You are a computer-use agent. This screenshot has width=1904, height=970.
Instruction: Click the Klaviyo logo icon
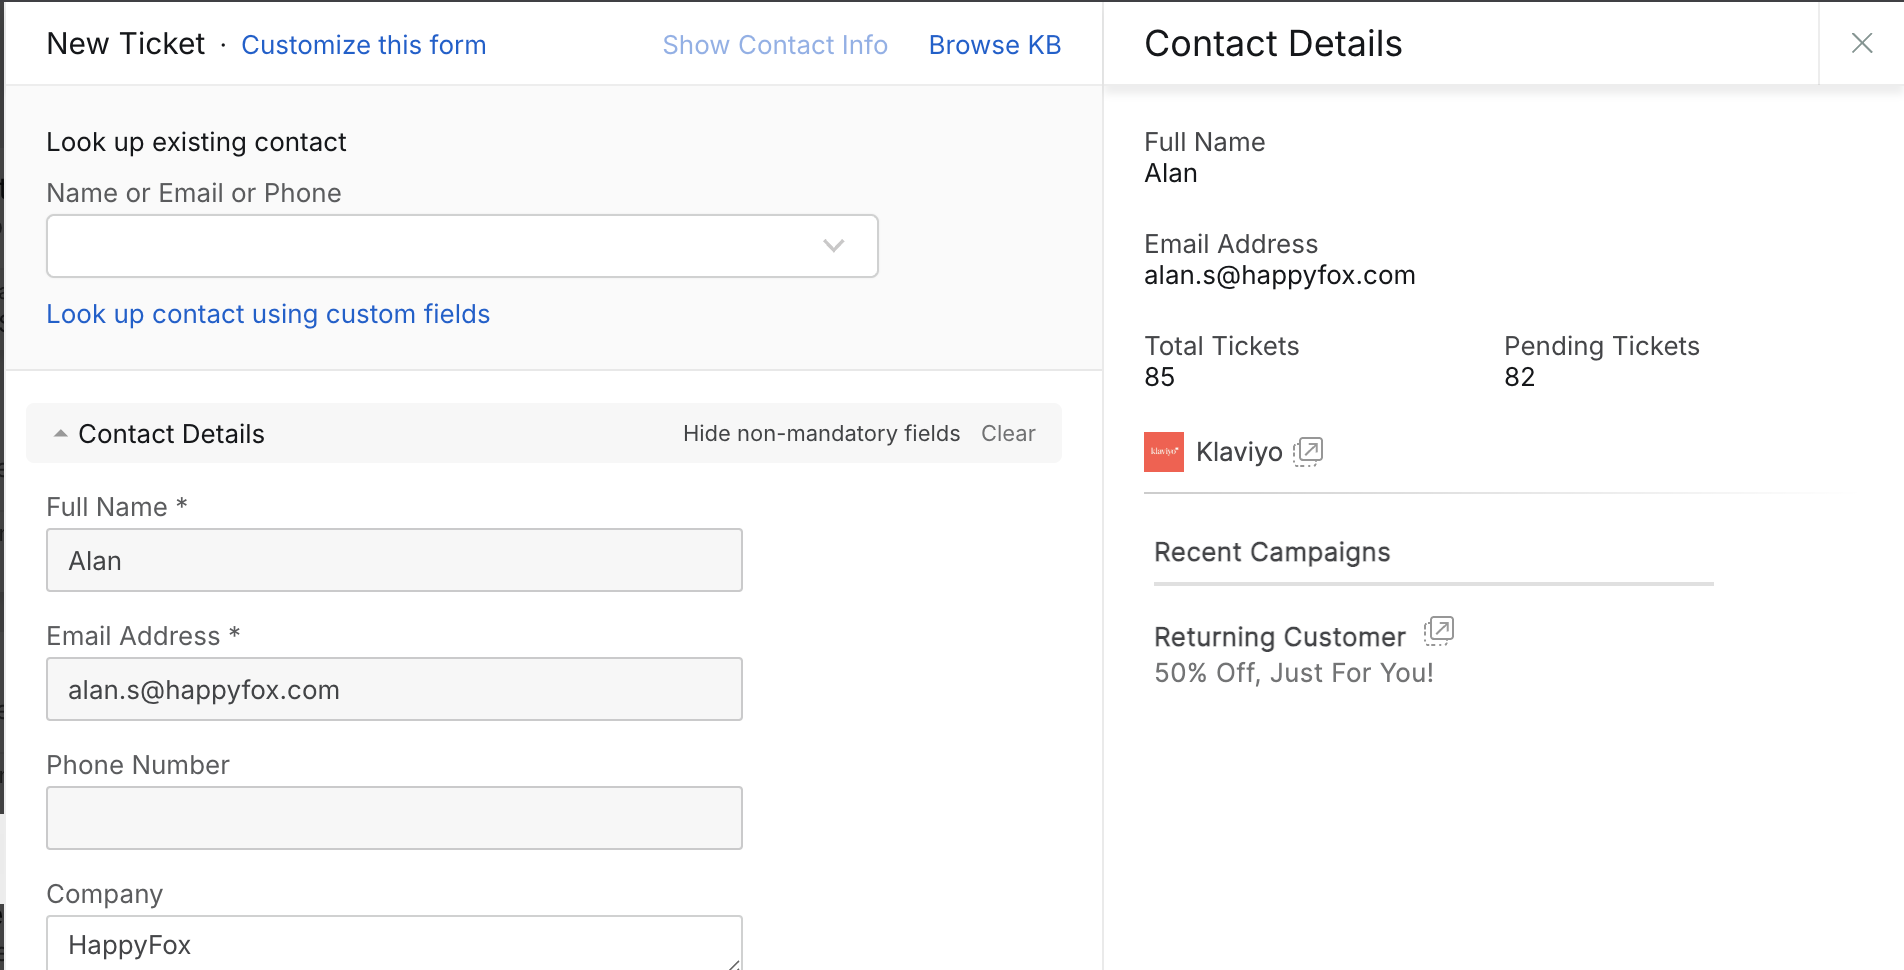[1163, 452]
